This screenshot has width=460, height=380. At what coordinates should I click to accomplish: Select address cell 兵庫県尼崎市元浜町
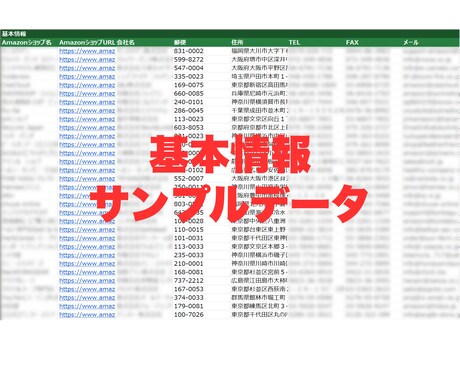[259, 94]
